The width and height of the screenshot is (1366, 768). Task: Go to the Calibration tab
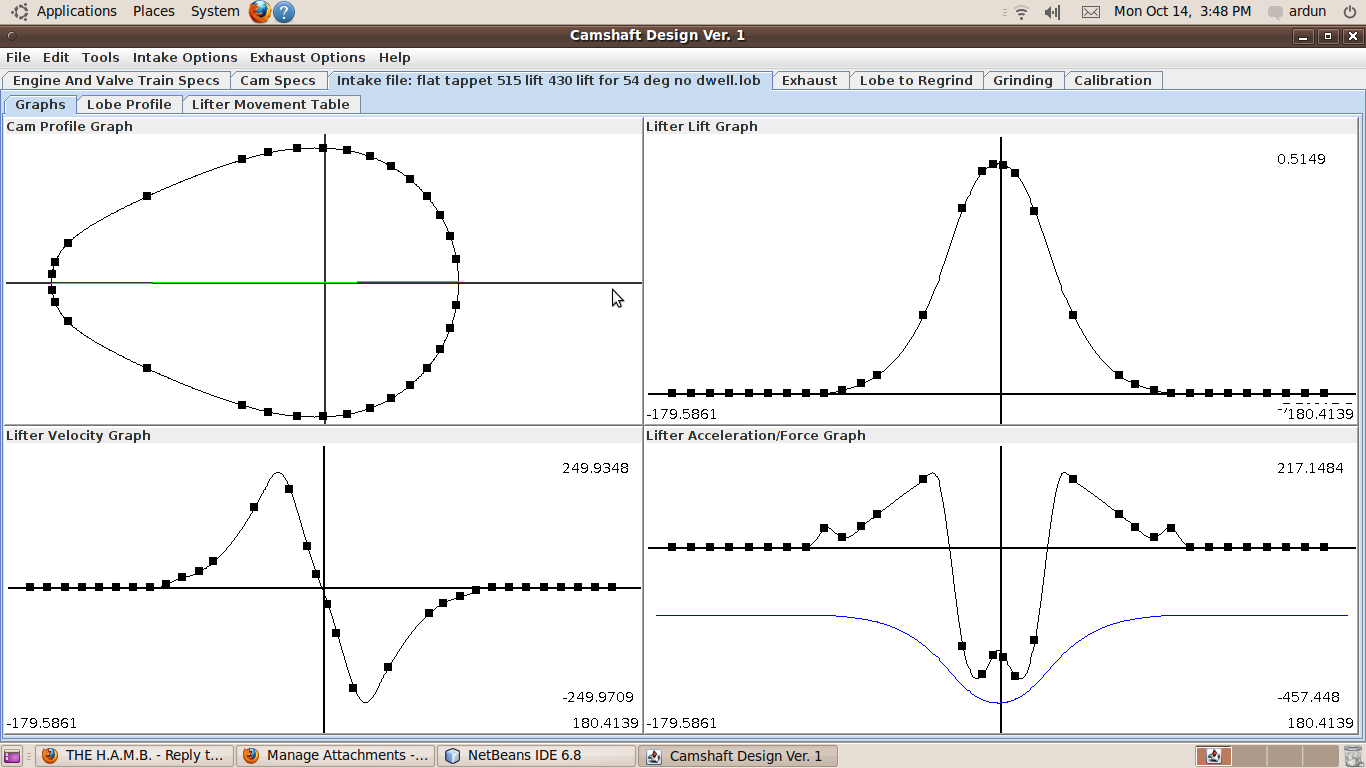coord(1112,81)
